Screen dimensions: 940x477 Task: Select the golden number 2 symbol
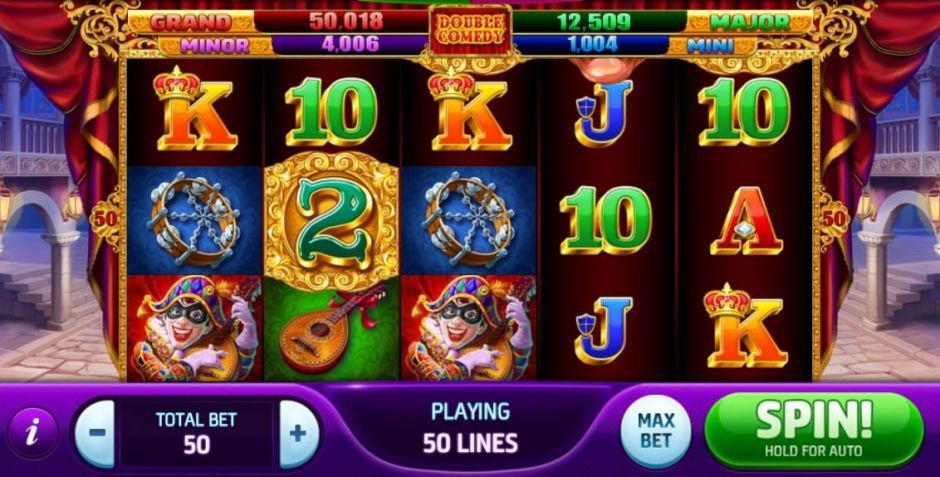click(332, 222)
